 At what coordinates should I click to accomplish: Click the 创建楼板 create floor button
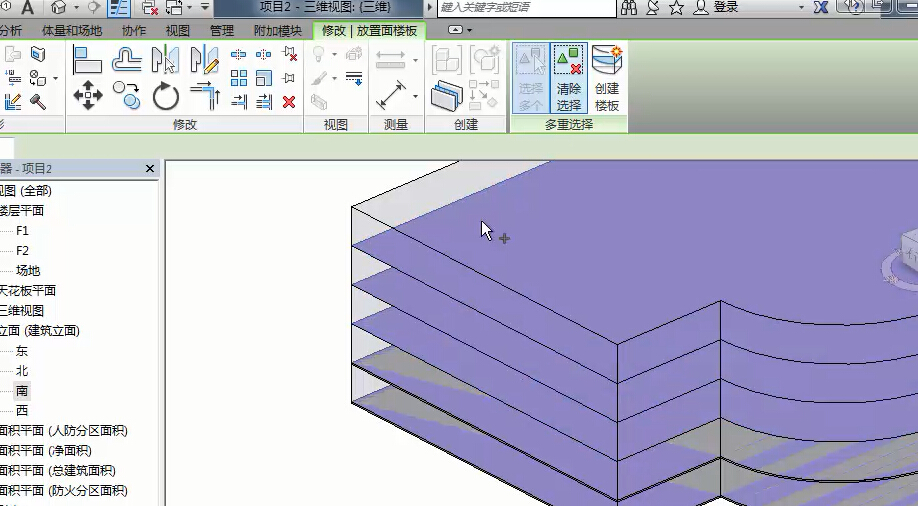coord(607,78)
